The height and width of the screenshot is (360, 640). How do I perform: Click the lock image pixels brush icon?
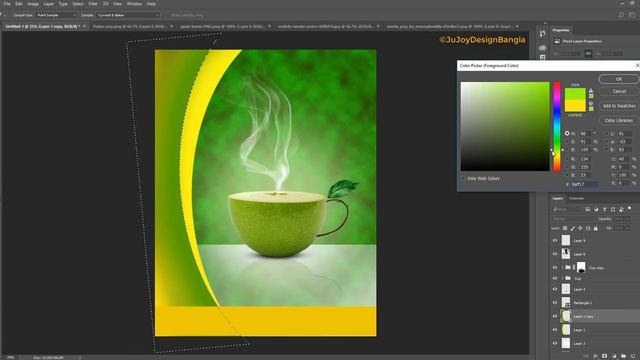click(x=573, y=229)
